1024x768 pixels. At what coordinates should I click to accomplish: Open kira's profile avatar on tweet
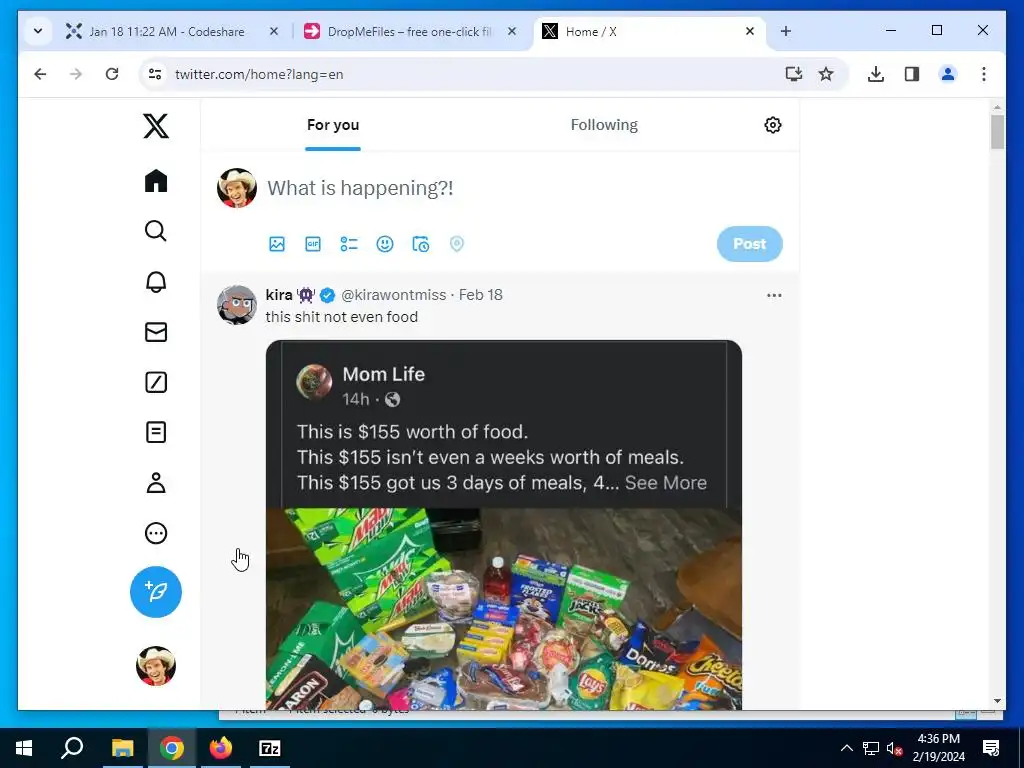(236, 304)
